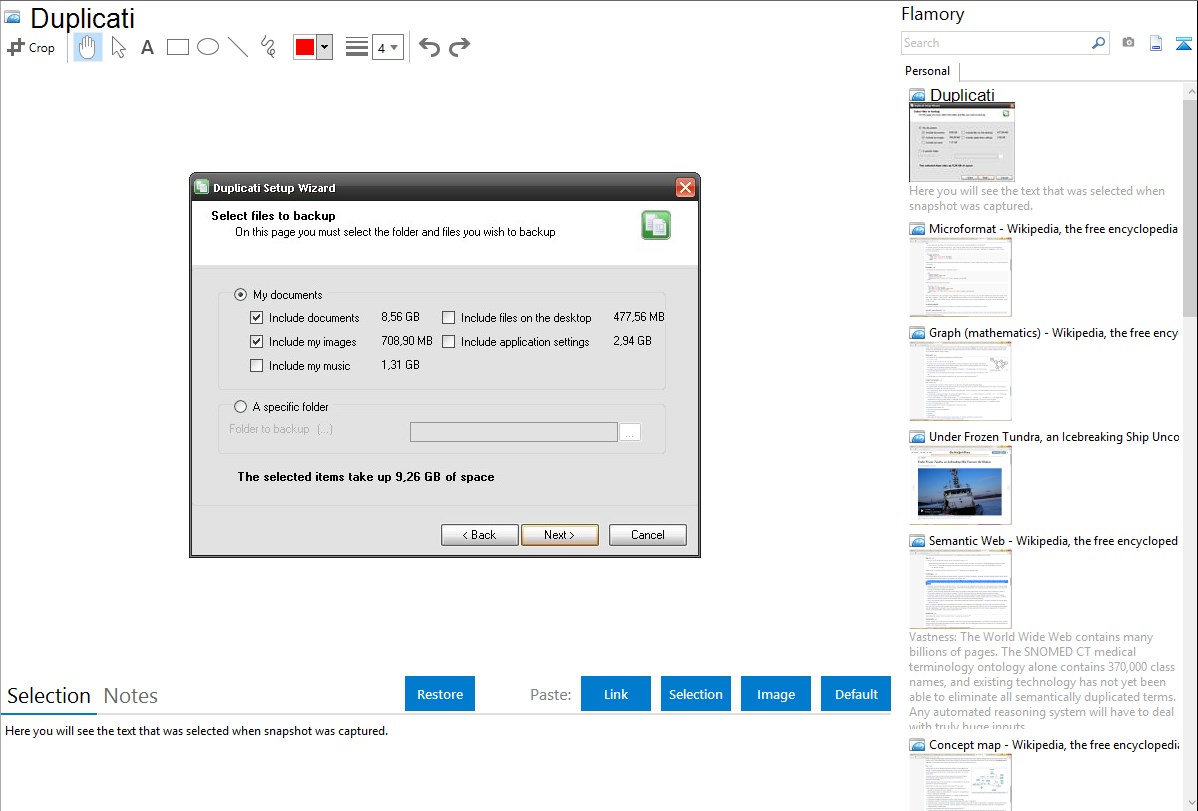Click the blue arrow icon beside the page icon
Image resolution: width=1198 pixels, height=811 pixels.
(x=1183, y=43)
